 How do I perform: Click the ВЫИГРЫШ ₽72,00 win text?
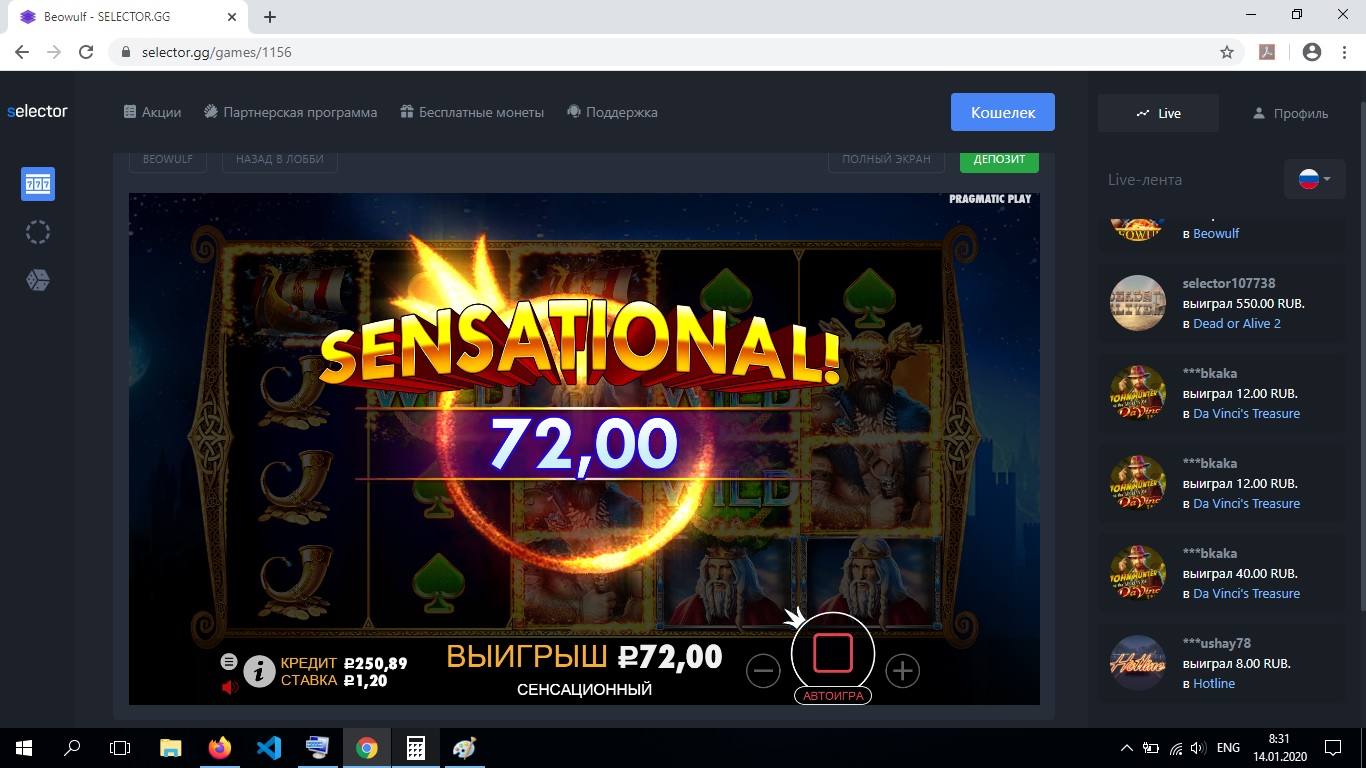[x=584, y=657]
